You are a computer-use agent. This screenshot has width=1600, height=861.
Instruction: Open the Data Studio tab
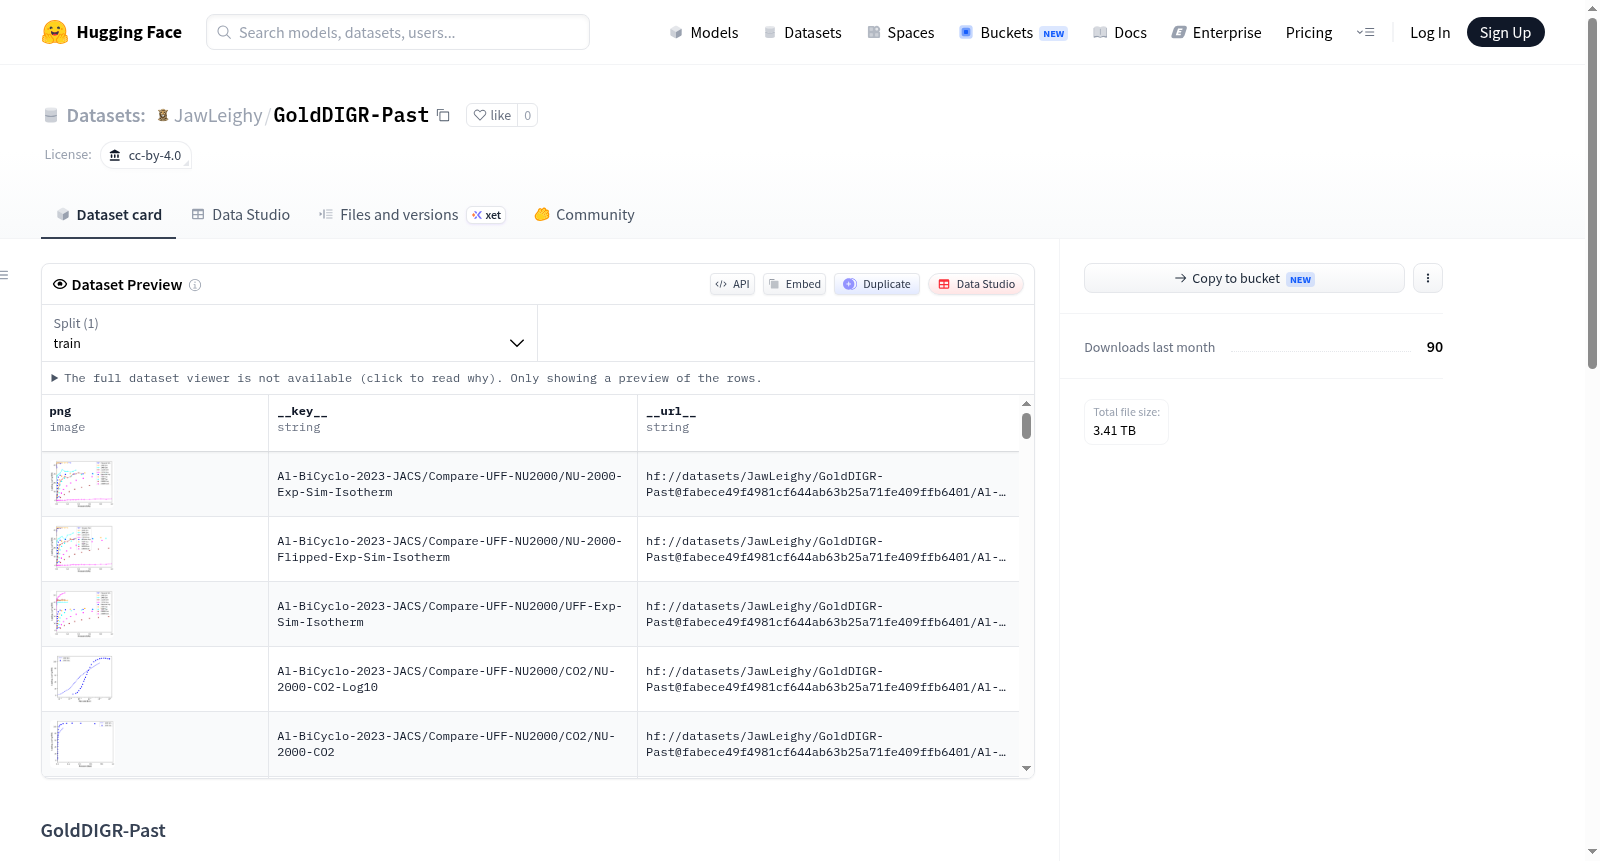[241, 215]
